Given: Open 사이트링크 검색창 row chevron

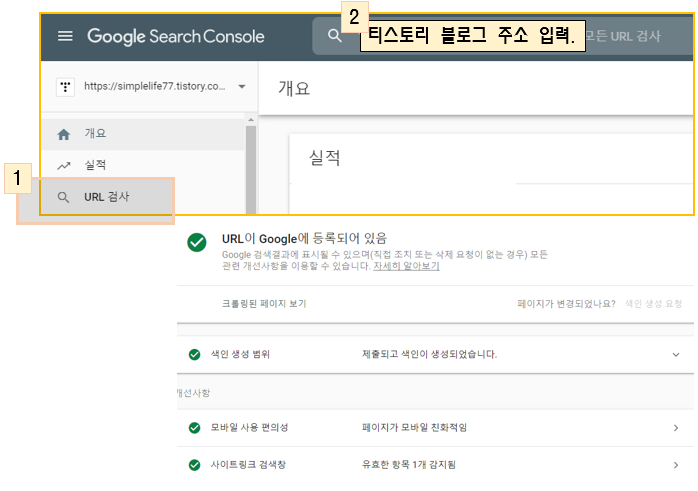Looking at the screenshot, I should 676,465.
